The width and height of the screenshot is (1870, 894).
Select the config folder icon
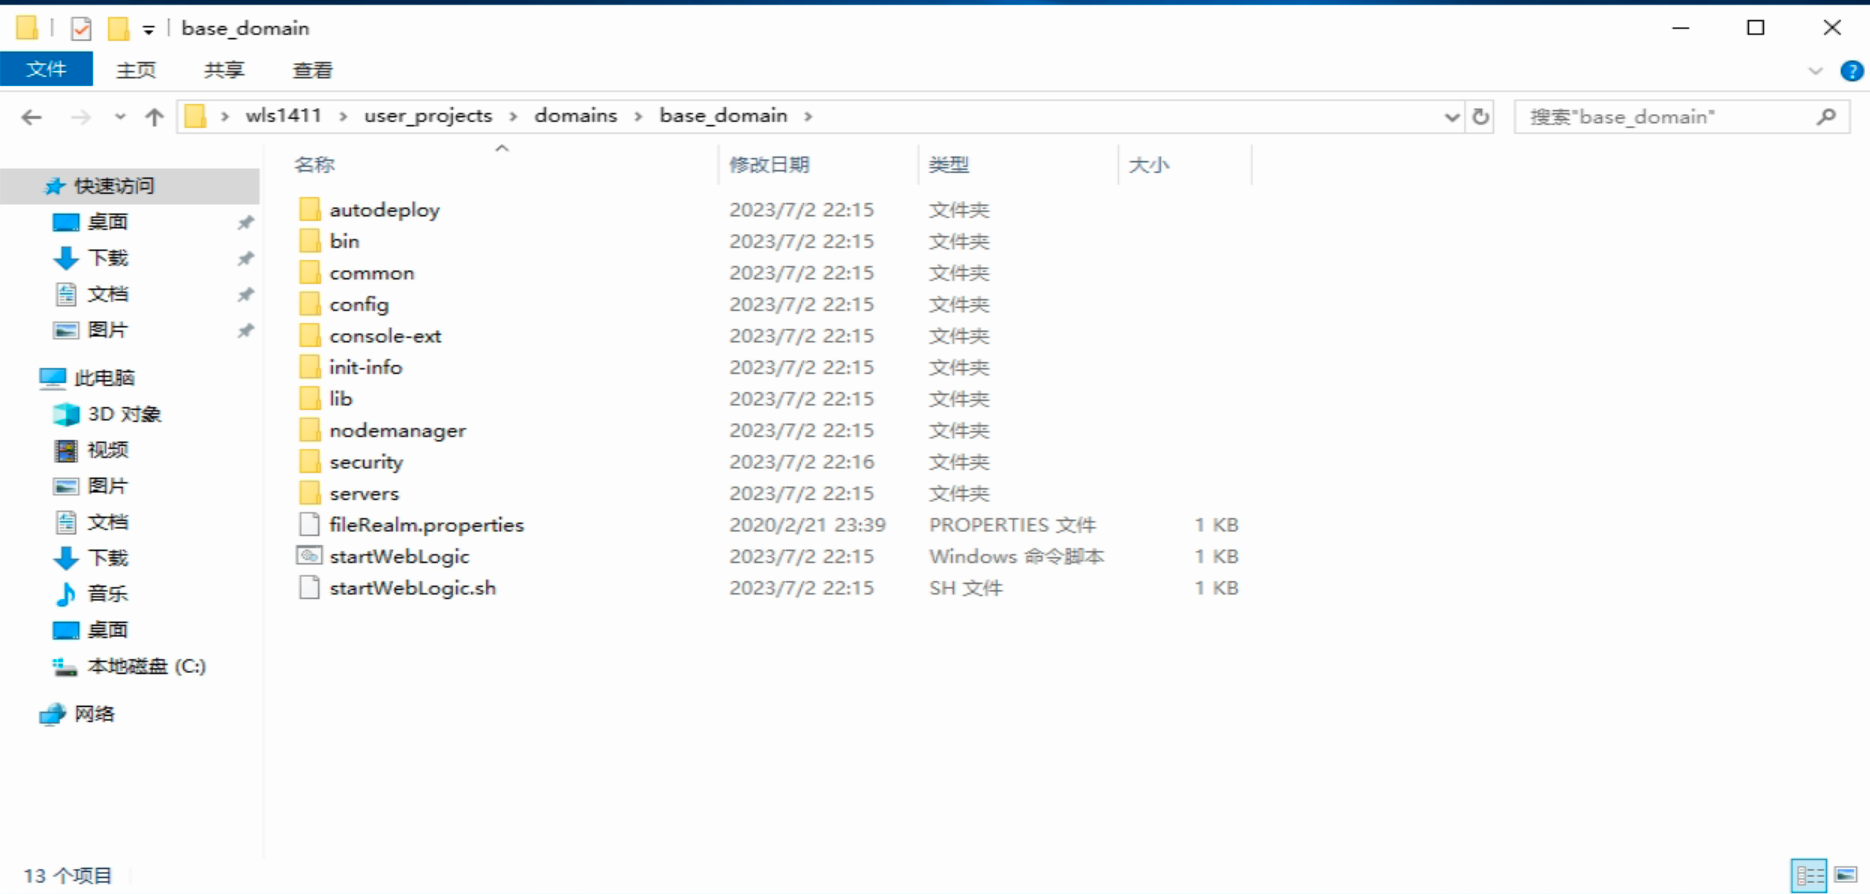pyautogui.click(x=310, y=304)
